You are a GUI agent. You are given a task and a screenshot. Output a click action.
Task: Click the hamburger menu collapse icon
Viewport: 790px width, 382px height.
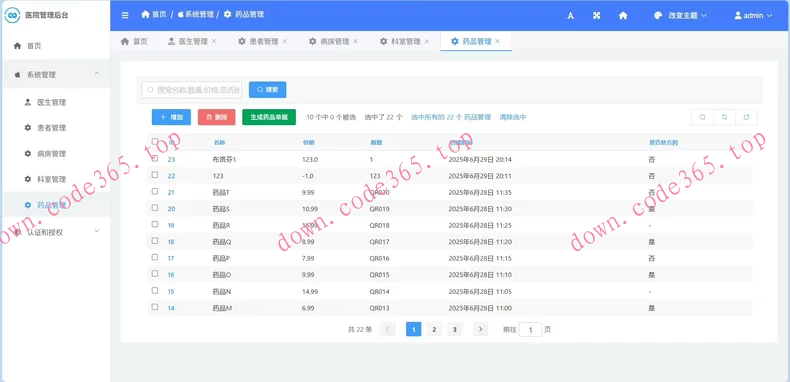[125, 15]
